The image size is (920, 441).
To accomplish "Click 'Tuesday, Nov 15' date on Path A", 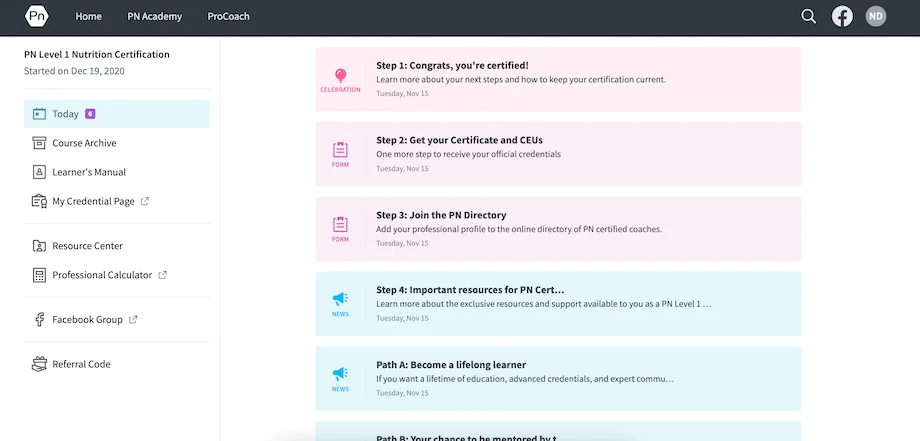I will pyautogui.click(x=402, y=393).
